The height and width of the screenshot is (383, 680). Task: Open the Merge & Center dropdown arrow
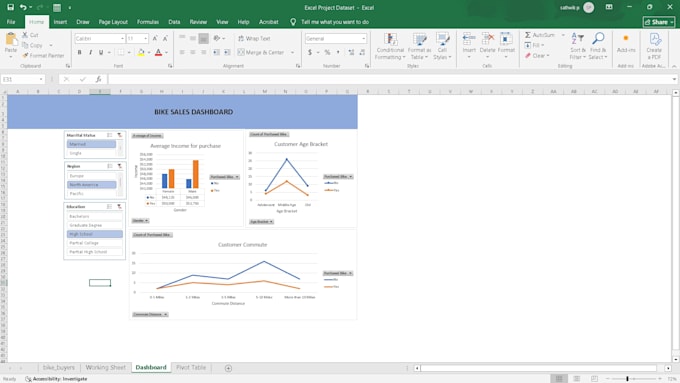pos(292,52)
